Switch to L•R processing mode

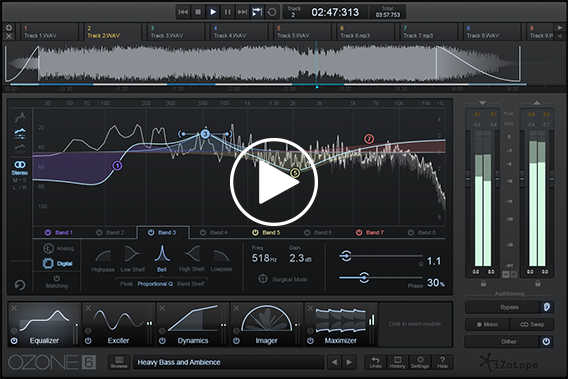20,188
